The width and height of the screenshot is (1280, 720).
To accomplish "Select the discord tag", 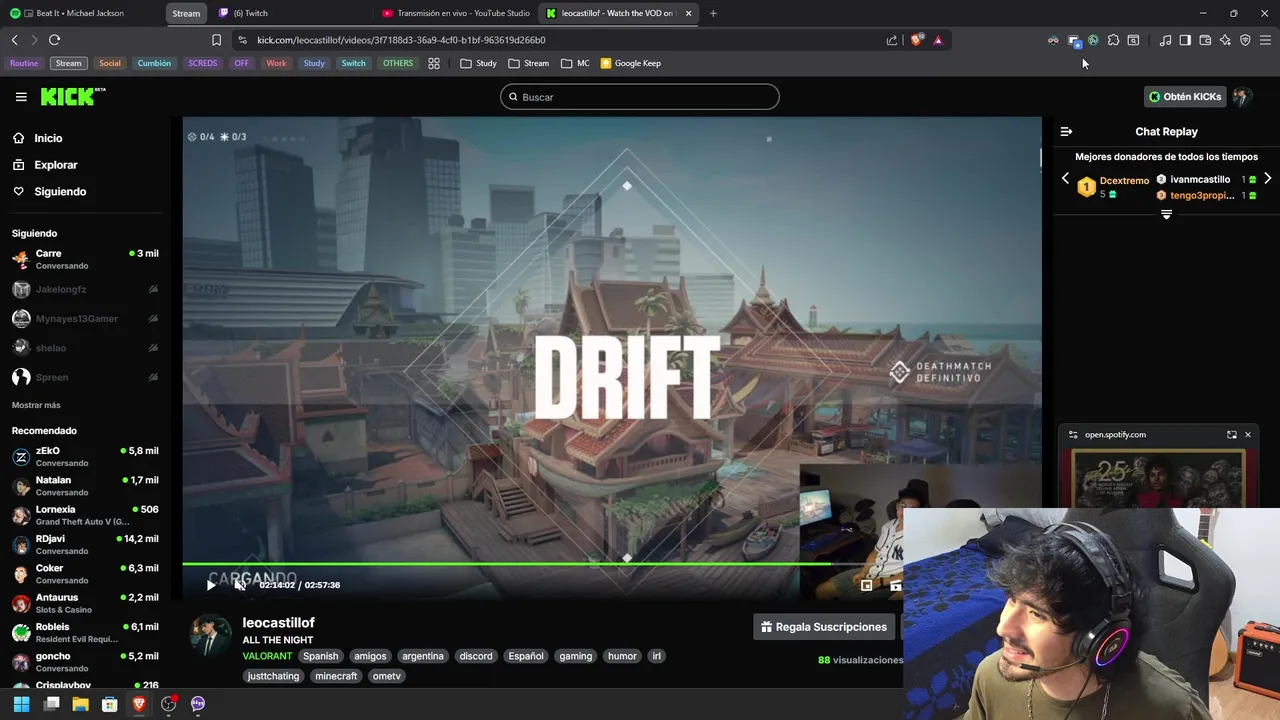I will click(476, 656).
